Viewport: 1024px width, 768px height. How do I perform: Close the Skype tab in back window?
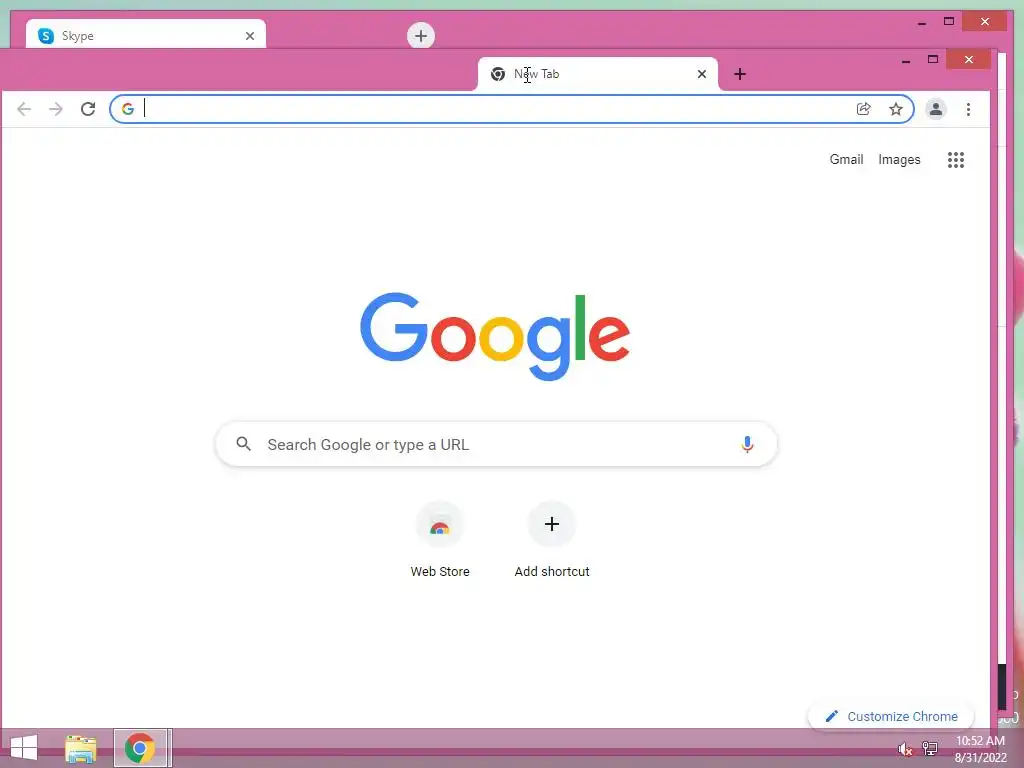250,36
